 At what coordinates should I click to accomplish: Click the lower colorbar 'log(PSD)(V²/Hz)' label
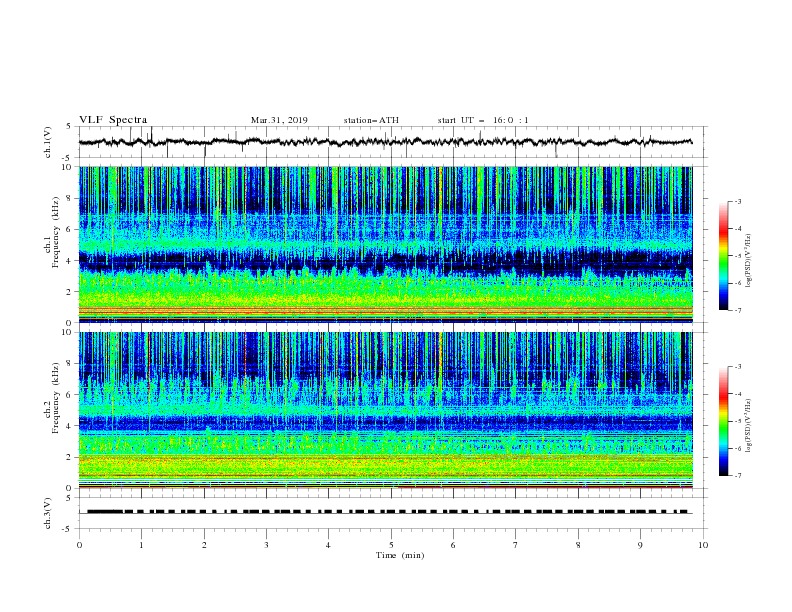click(749, 426)
